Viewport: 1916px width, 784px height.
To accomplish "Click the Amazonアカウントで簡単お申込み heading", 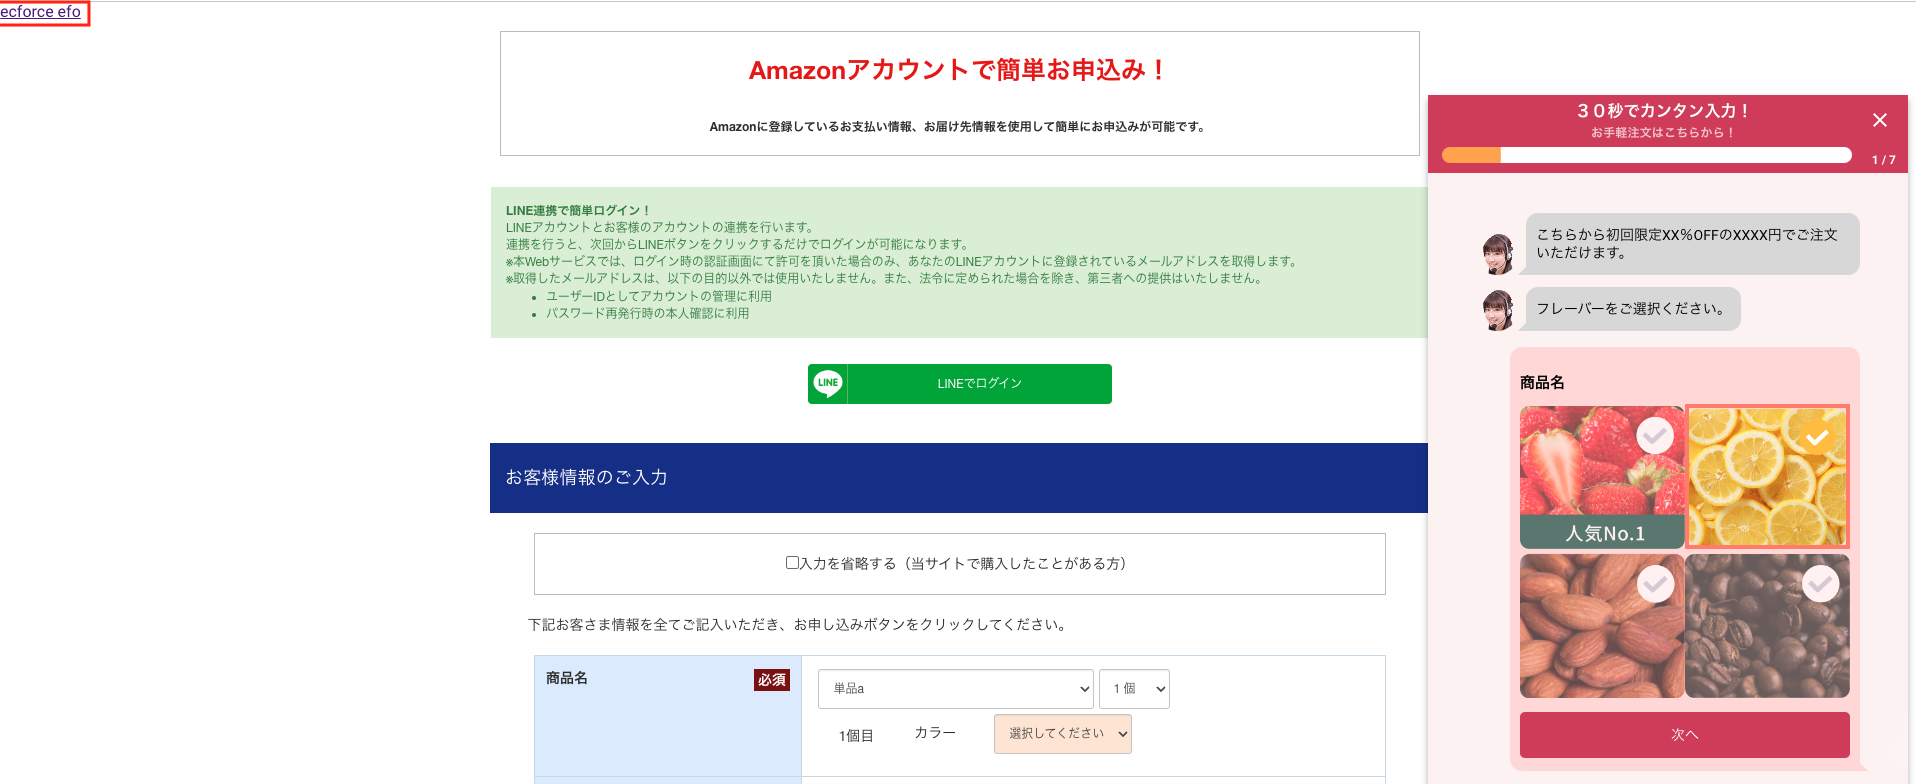I will (959, 70).
